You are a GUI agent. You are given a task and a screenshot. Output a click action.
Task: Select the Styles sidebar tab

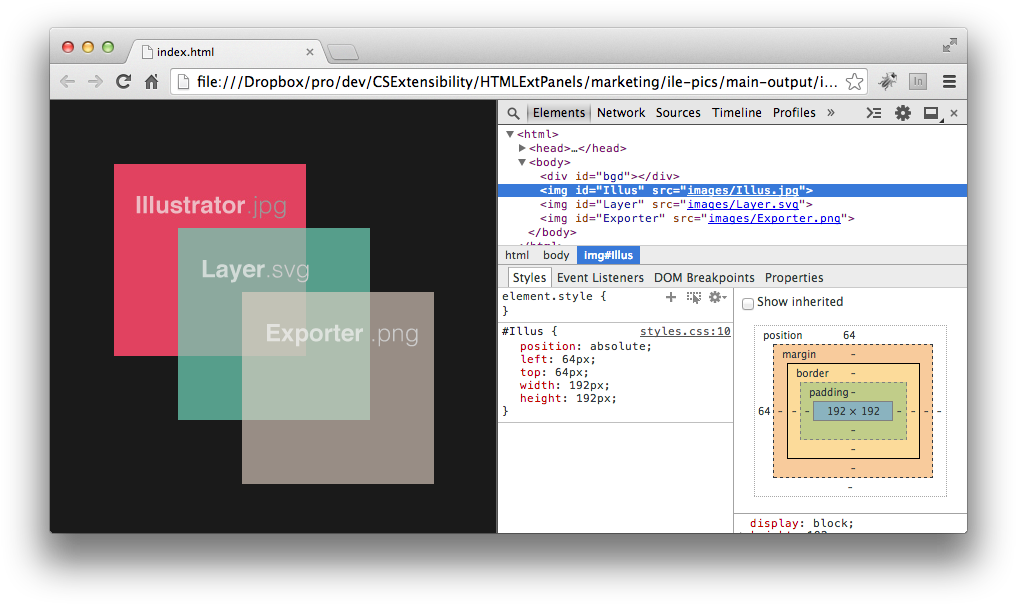tap(529, 277)
